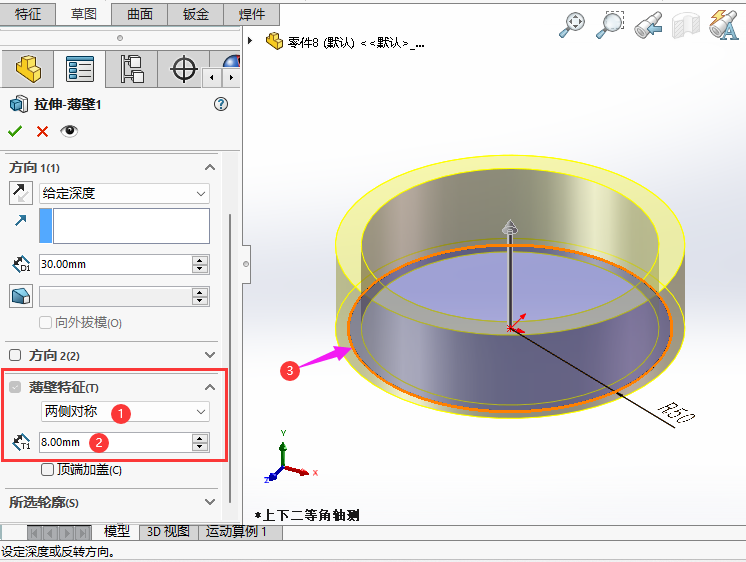The image size is (746, 562).
Task: Click the T1 thickness icon
Action: coord(21,442)
